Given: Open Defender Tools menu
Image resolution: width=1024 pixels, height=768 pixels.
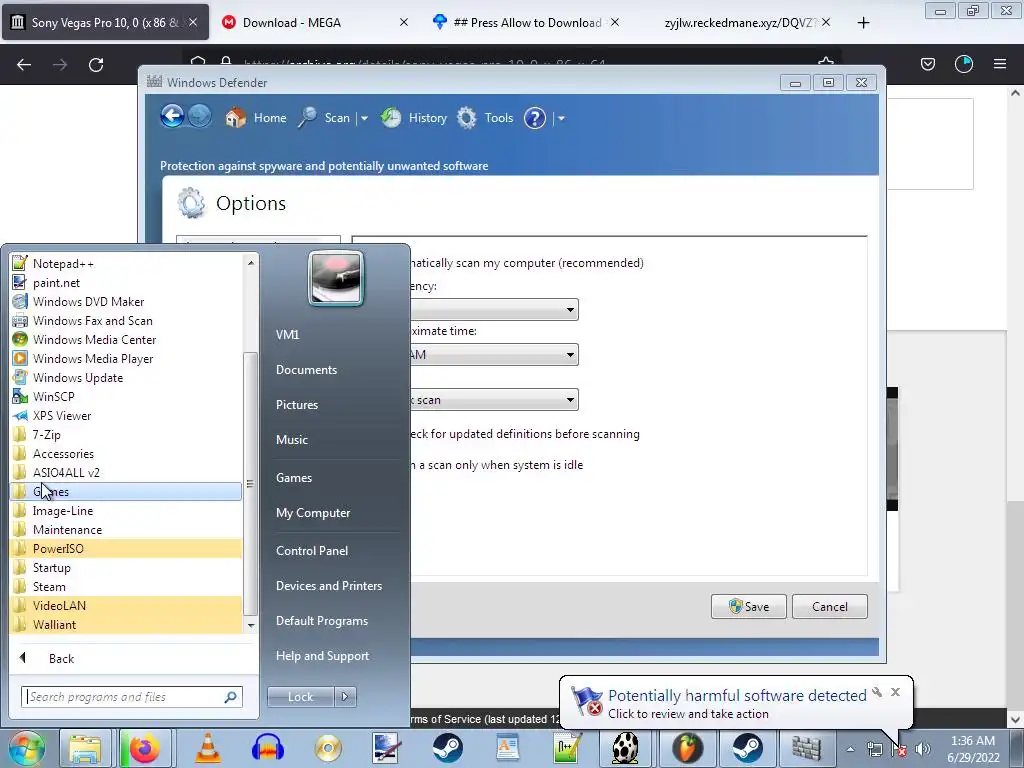Looking at the screenshot, I should 485,118.
